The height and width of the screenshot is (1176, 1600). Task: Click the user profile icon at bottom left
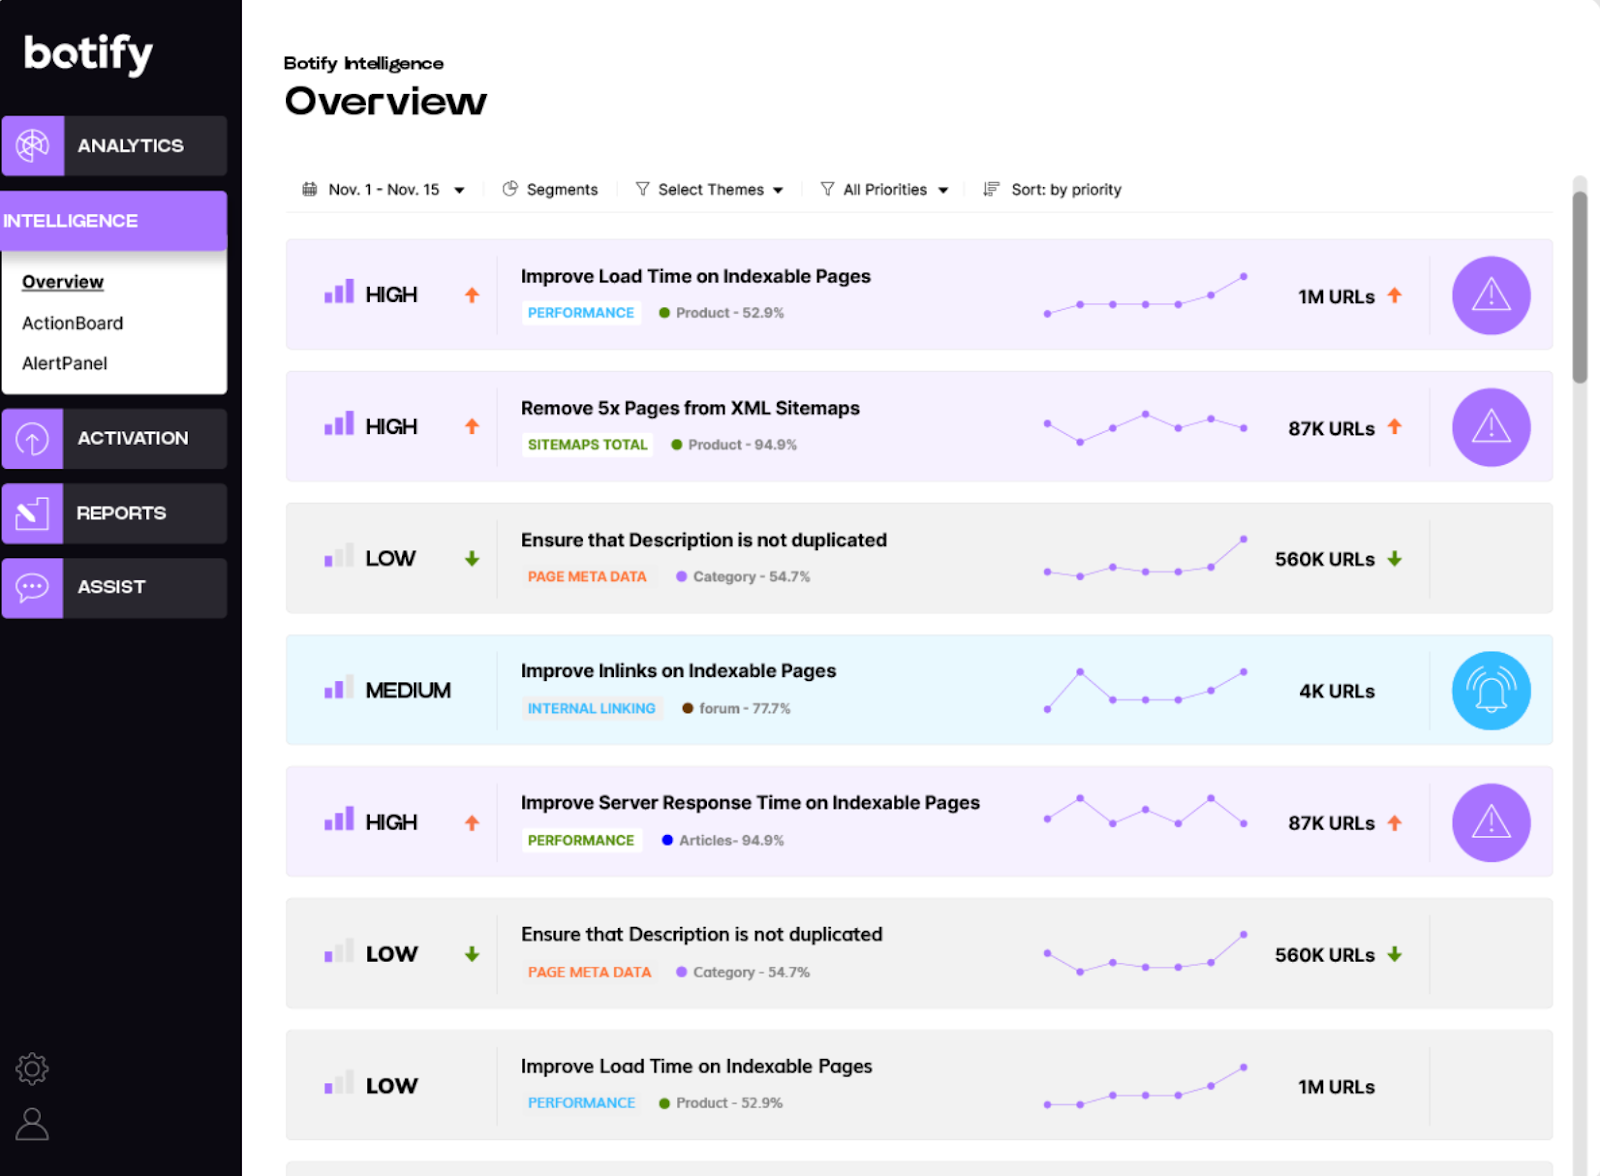pyautogui.click(x=31, y=1124)
